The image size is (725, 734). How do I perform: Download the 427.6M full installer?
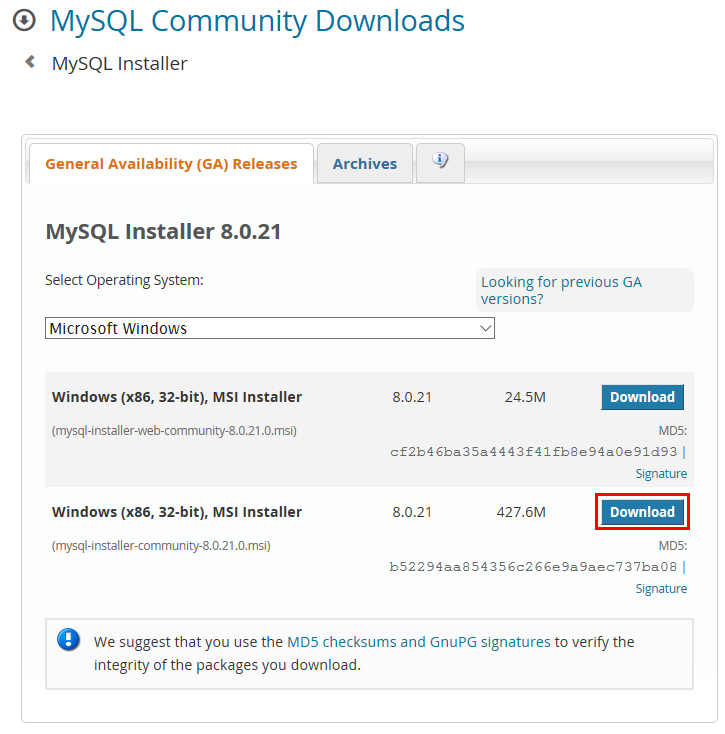[x=642, y=512]
